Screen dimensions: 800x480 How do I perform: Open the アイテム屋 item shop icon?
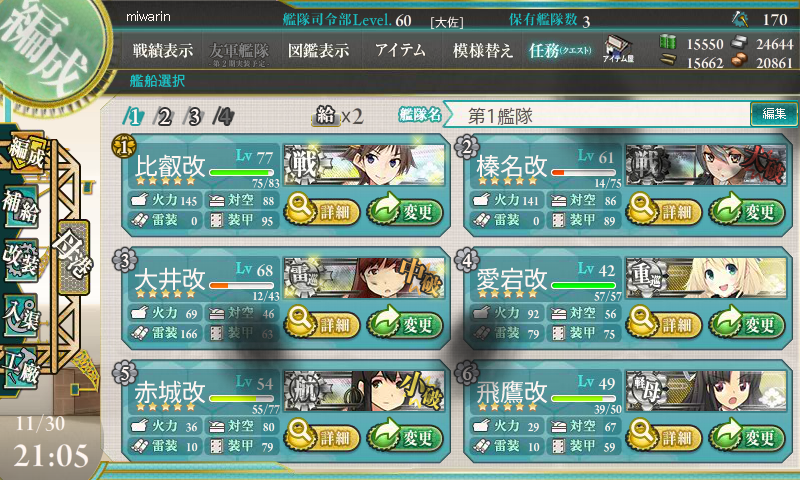tap(618, 49)
